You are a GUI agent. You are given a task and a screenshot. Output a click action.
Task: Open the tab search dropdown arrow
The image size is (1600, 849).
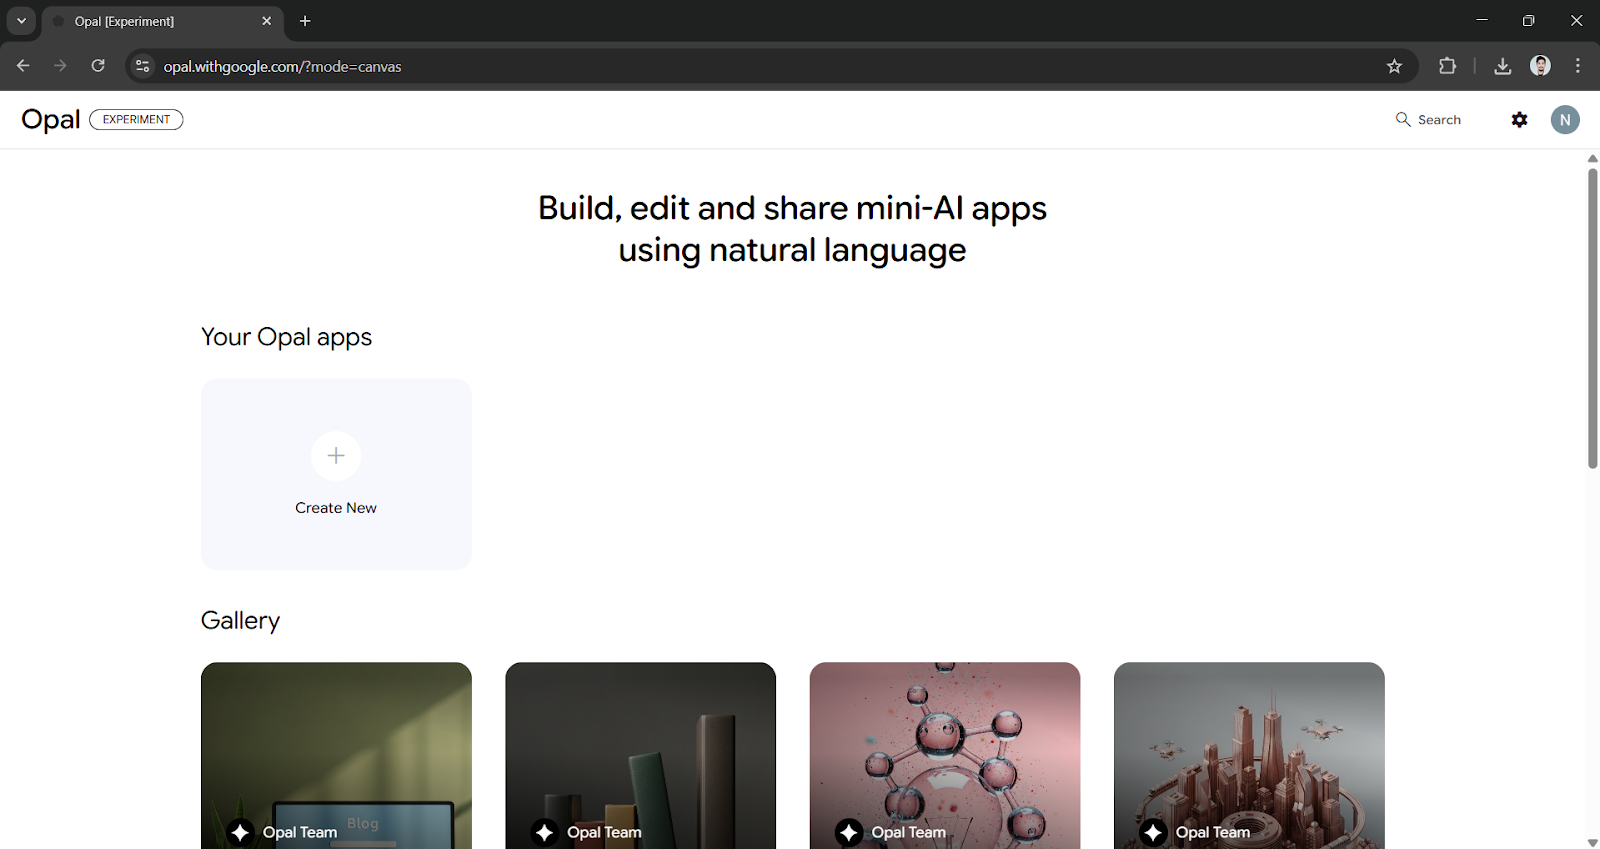pos(21,21)
